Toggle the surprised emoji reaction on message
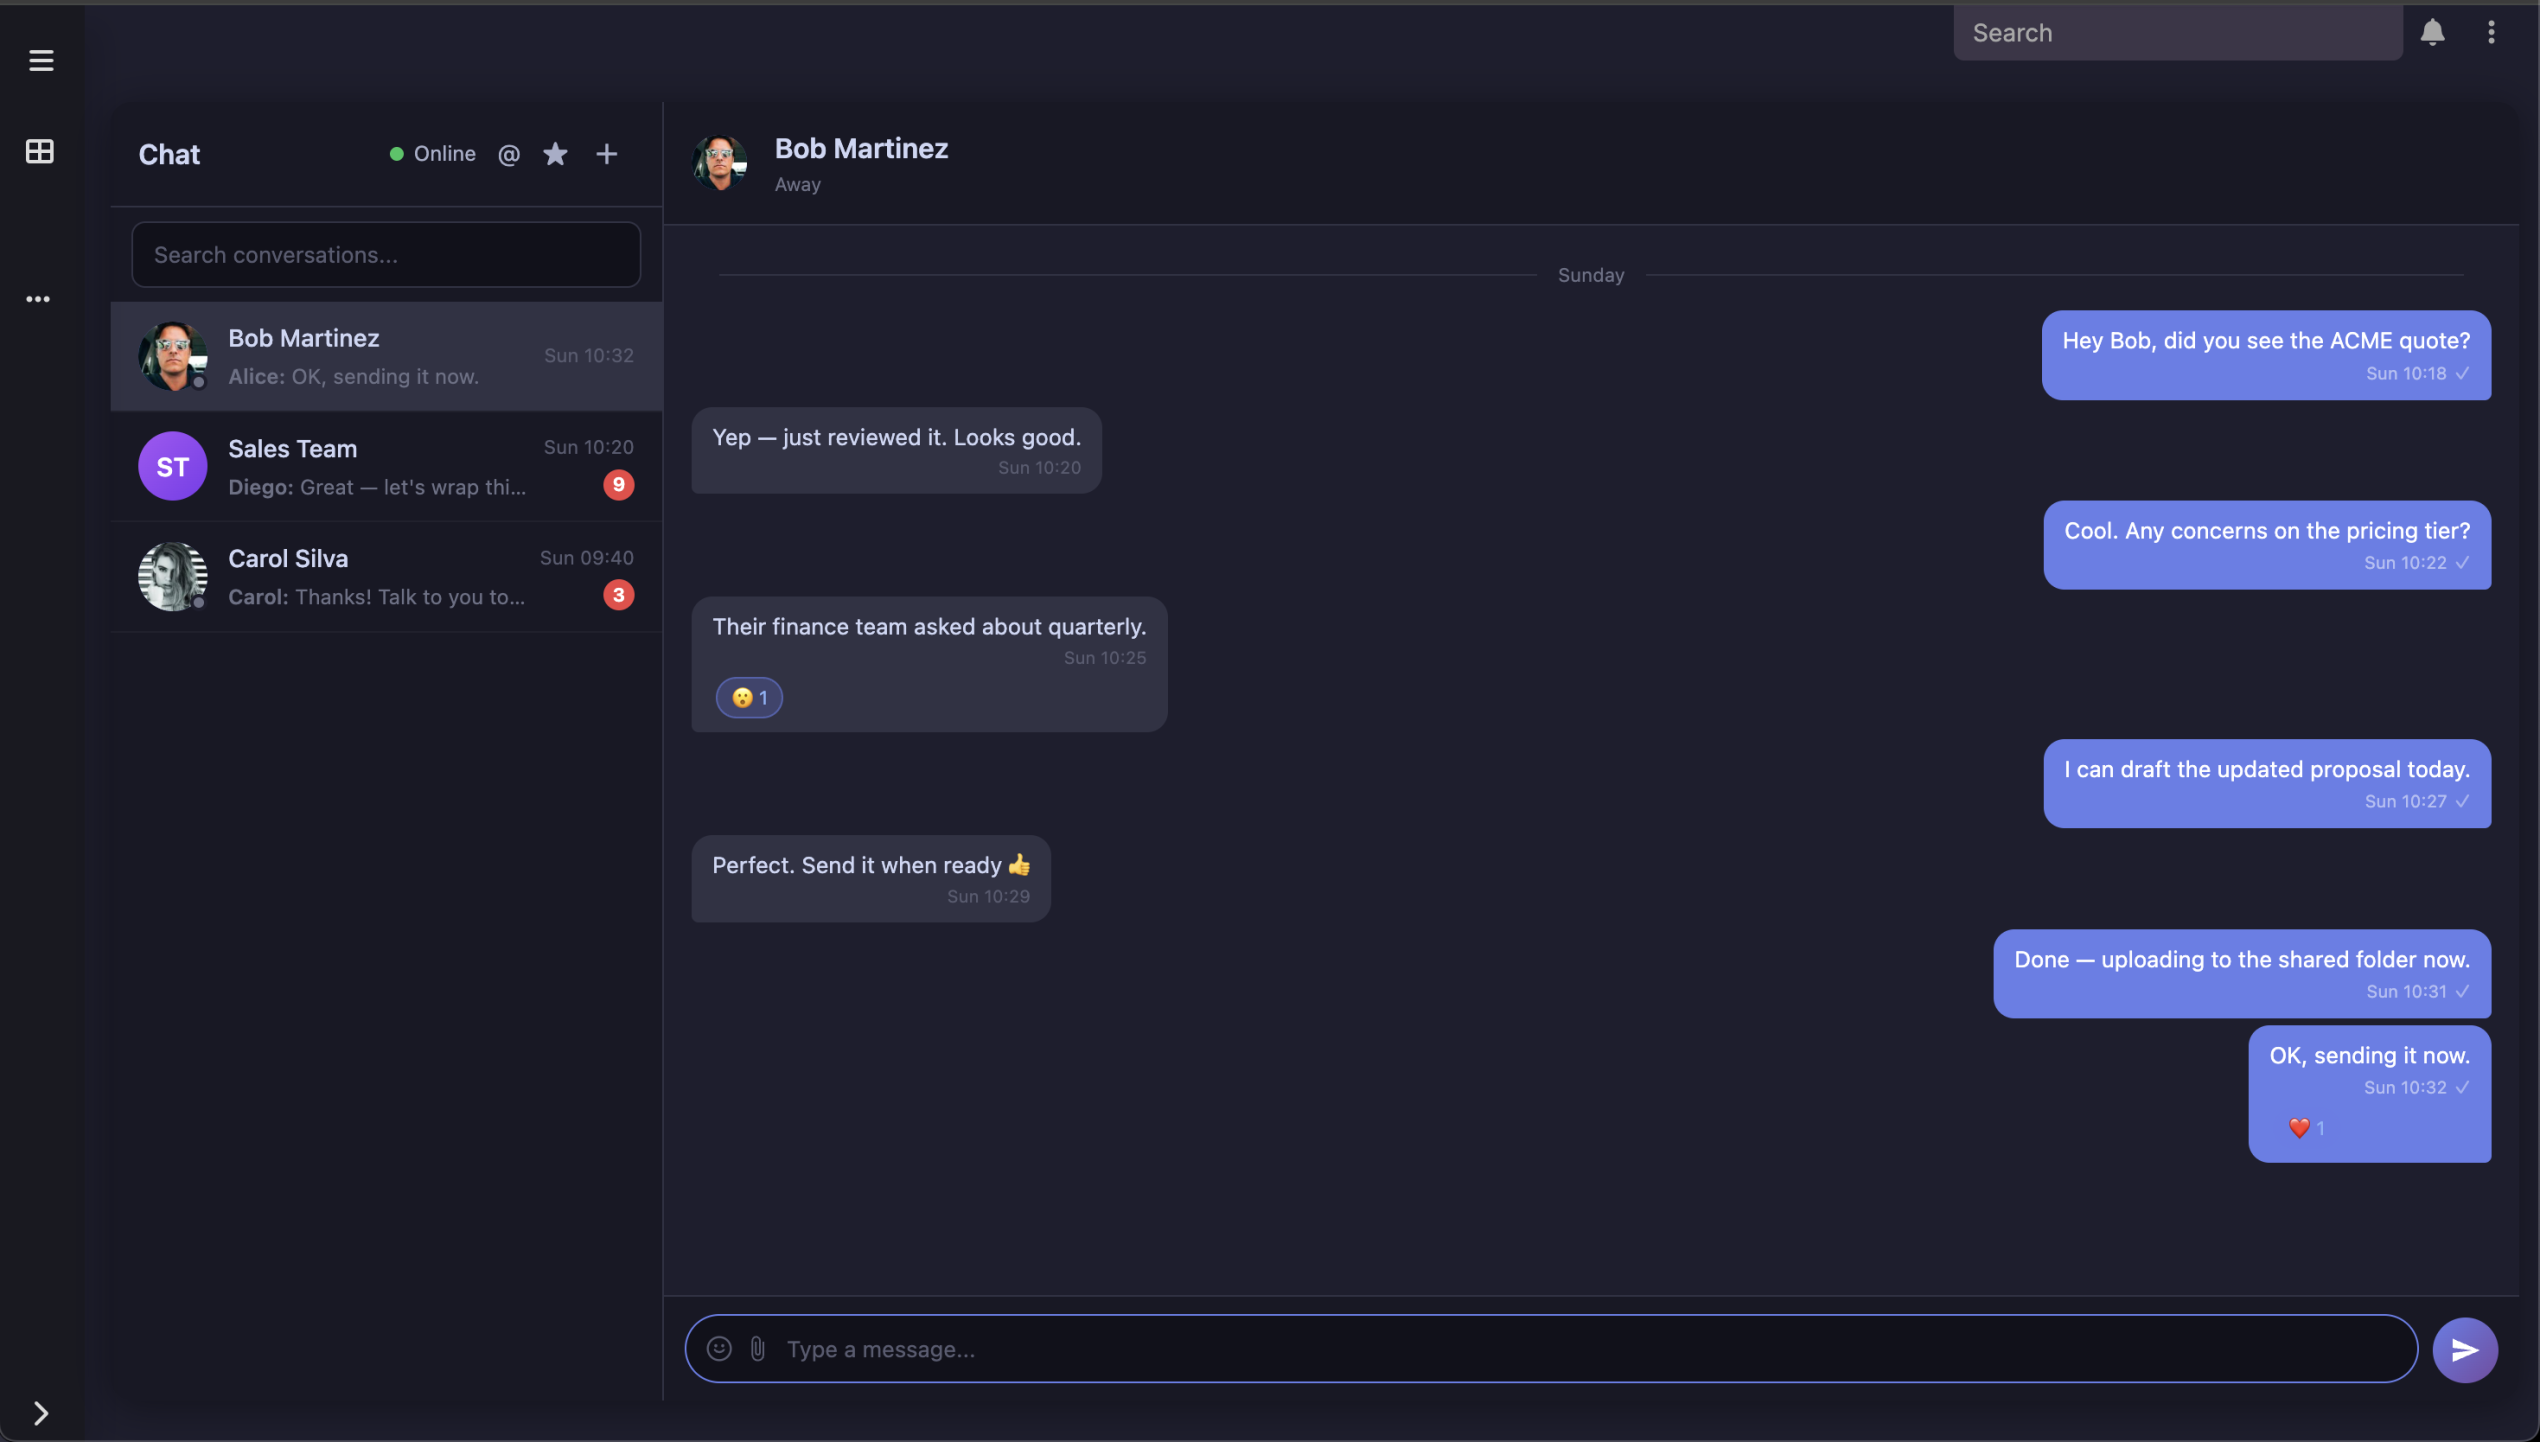This screenshot has width=2540, height=1442. pyautogui.click(x=749, y=697)
